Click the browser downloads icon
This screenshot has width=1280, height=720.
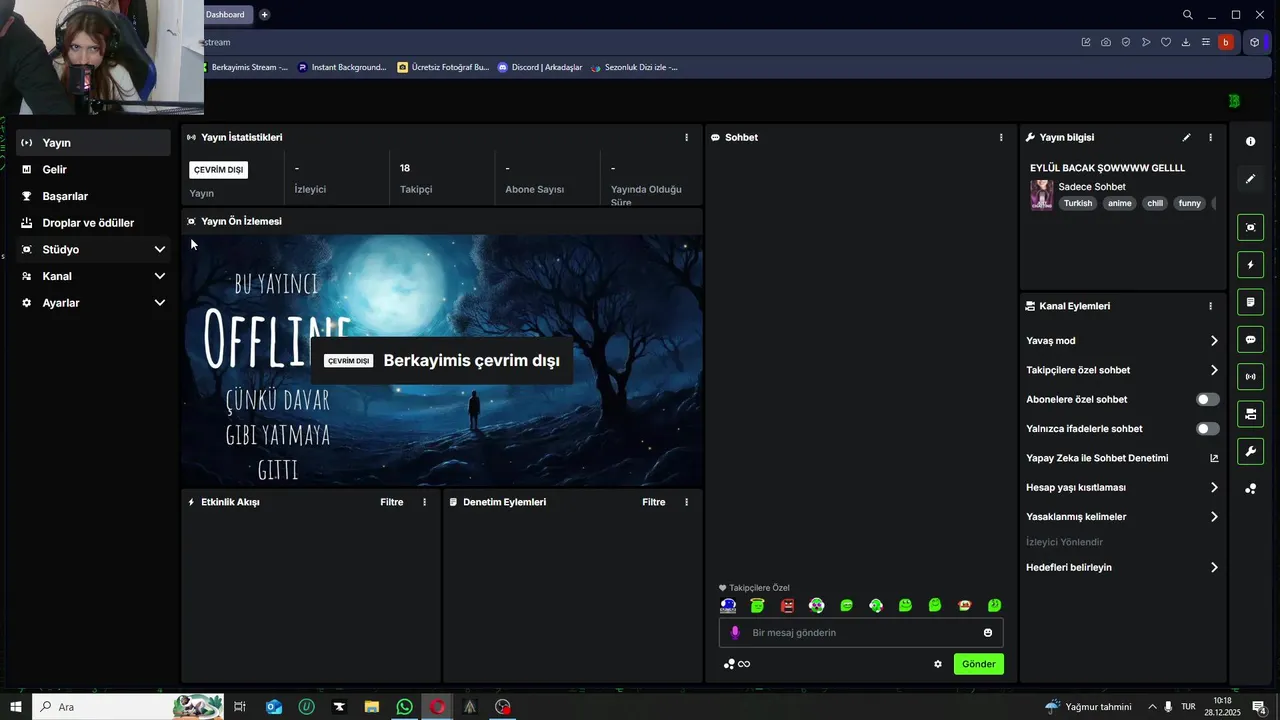pos(1186,42)
